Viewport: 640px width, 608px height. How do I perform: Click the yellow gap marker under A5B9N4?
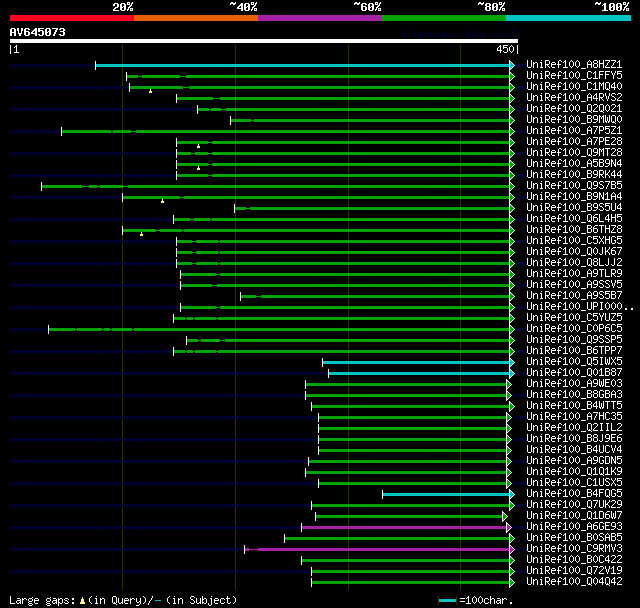[x=198, y=168]
